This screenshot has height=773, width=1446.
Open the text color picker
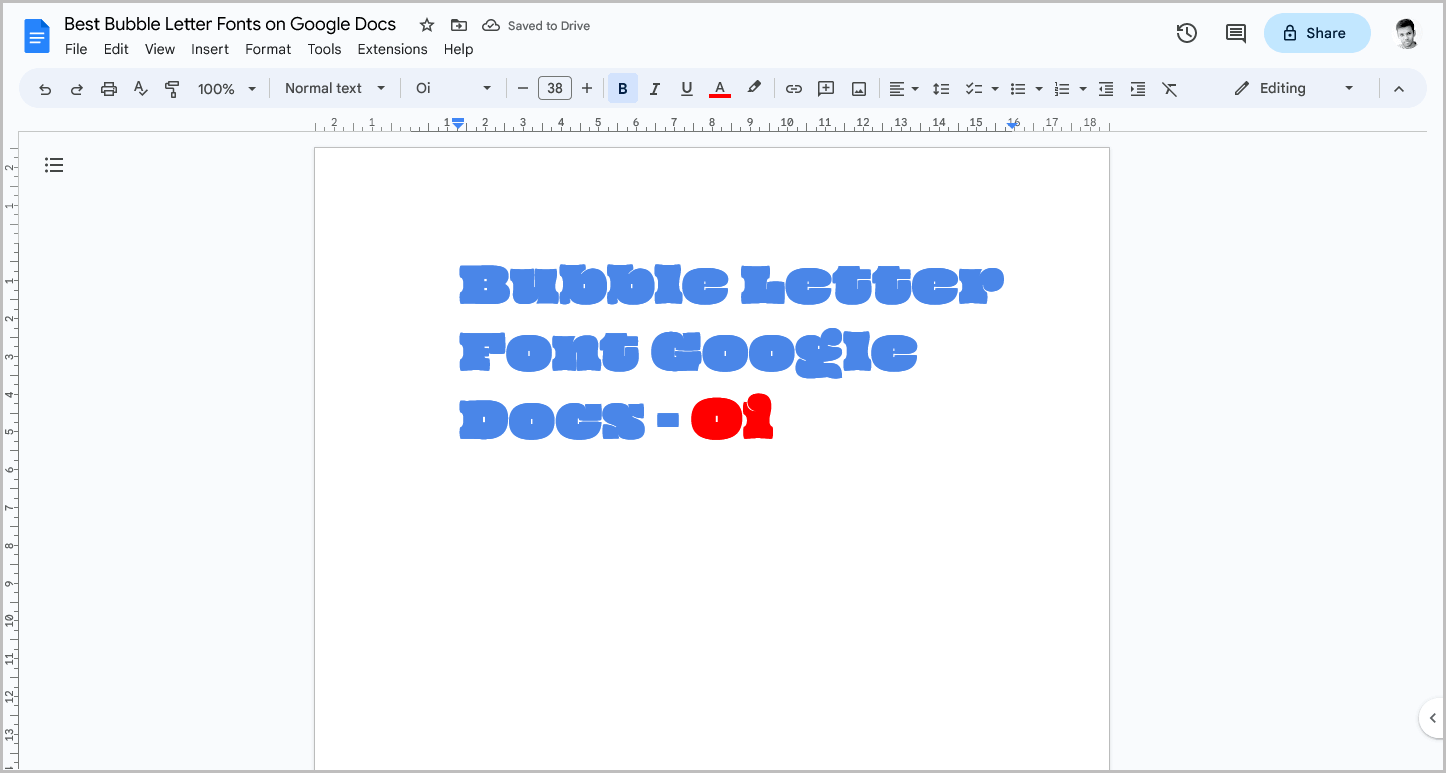point(719,89)
